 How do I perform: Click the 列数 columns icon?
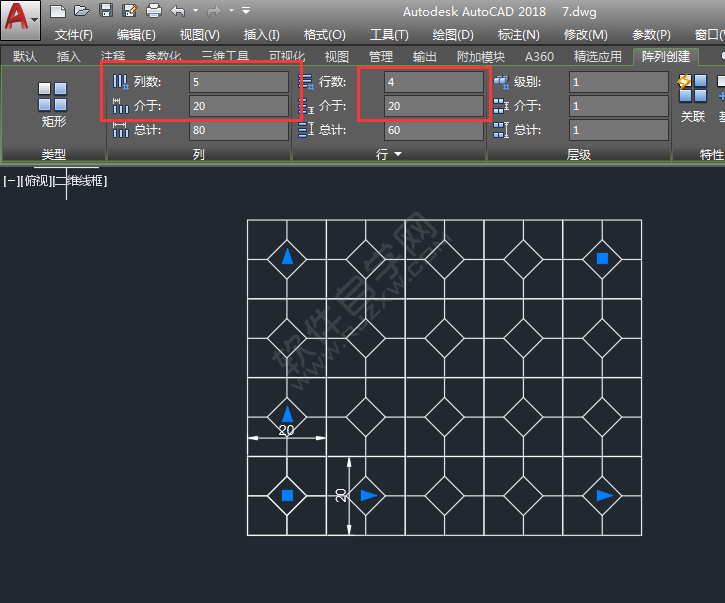(x=121, y=82)
